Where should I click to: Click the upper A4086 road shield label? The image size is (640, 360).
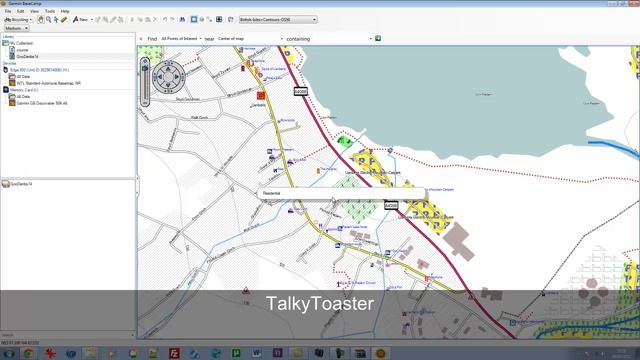[x=300, y=91]
